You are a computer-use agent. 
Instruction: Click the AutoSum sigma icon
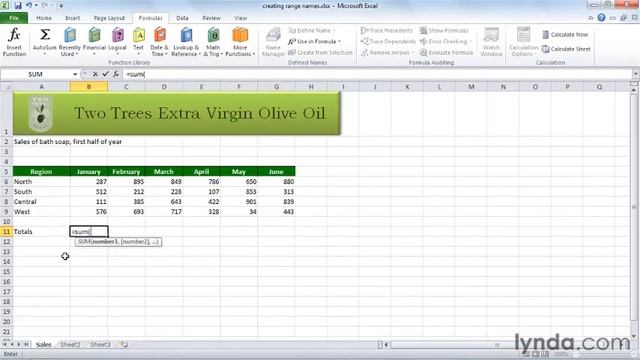pos(45,35)
